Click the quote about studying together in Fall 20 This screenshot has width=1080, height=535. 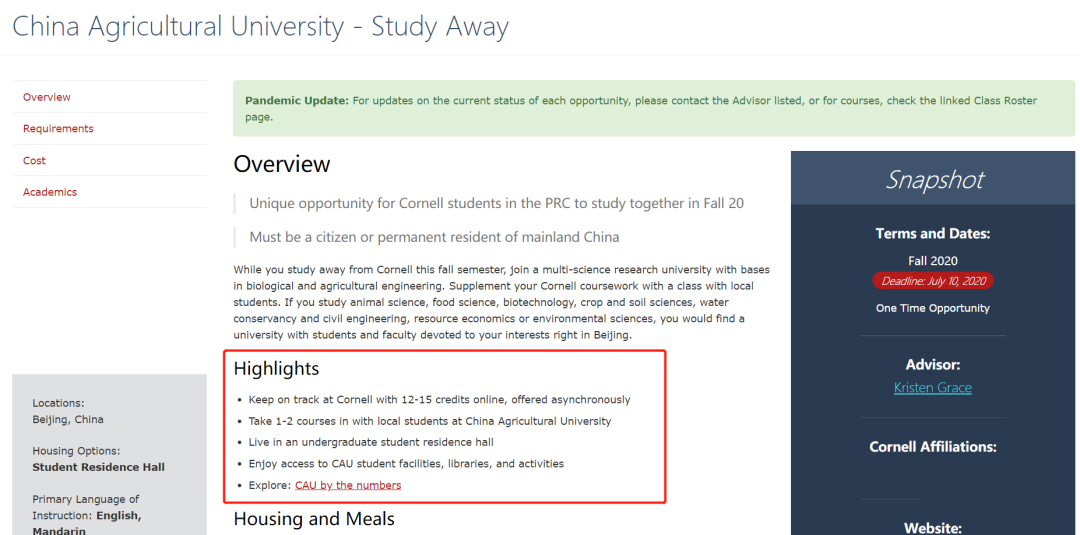(x=496, y=203)
